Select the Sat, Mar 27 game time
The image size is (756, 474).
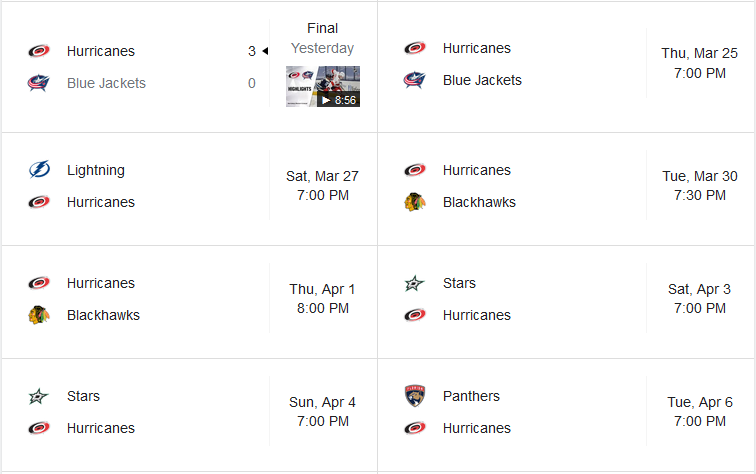pyautogui.click(x=322, y=185)
